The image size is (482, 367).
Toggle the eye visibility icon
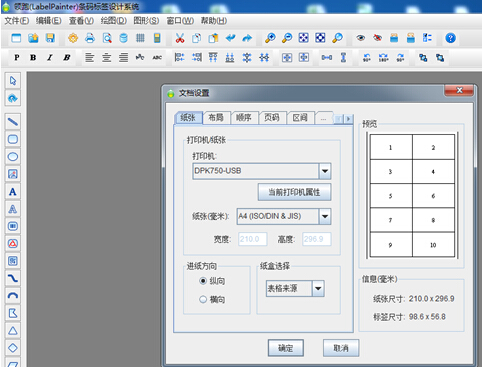pyautogui.click(x=360, y=38)
